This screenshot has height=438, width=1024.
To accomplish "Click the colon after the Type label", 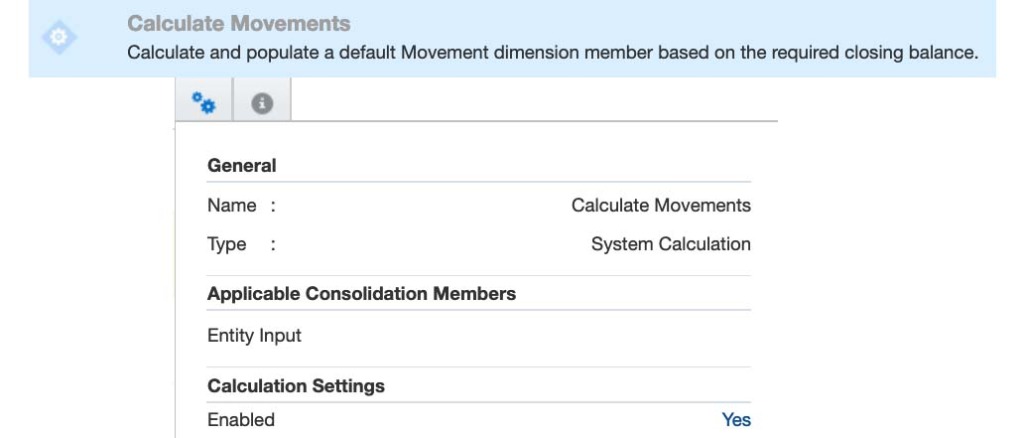I will tap(273, 244).
